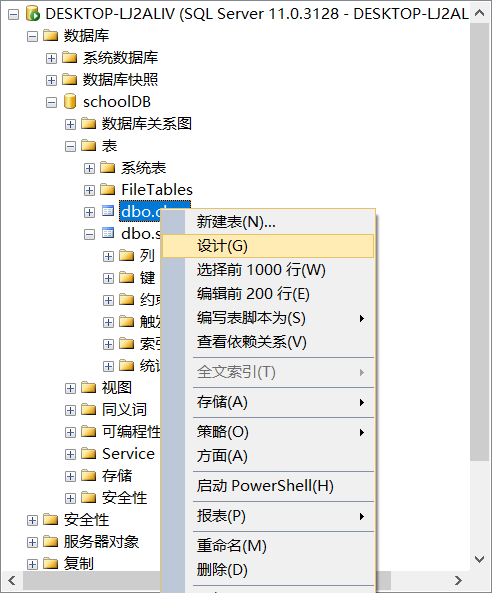The image size is (492, 593).
Task: Choose 设计(G) from context menu
Action: [x=268, y=246]
